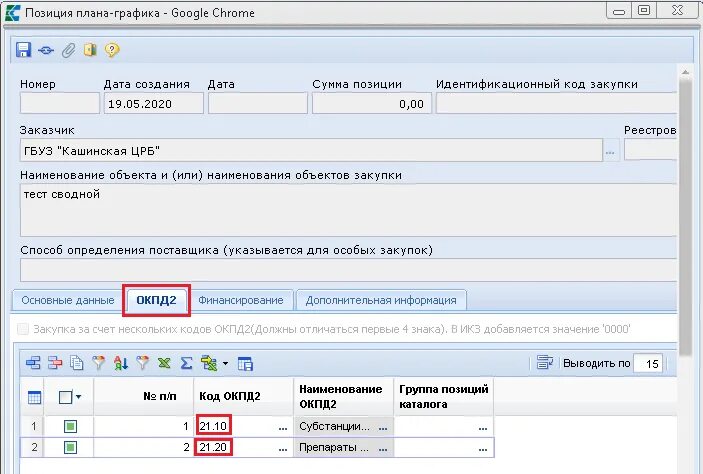
Task: Copy the selected row in the grid
Action: pos(77,363)
